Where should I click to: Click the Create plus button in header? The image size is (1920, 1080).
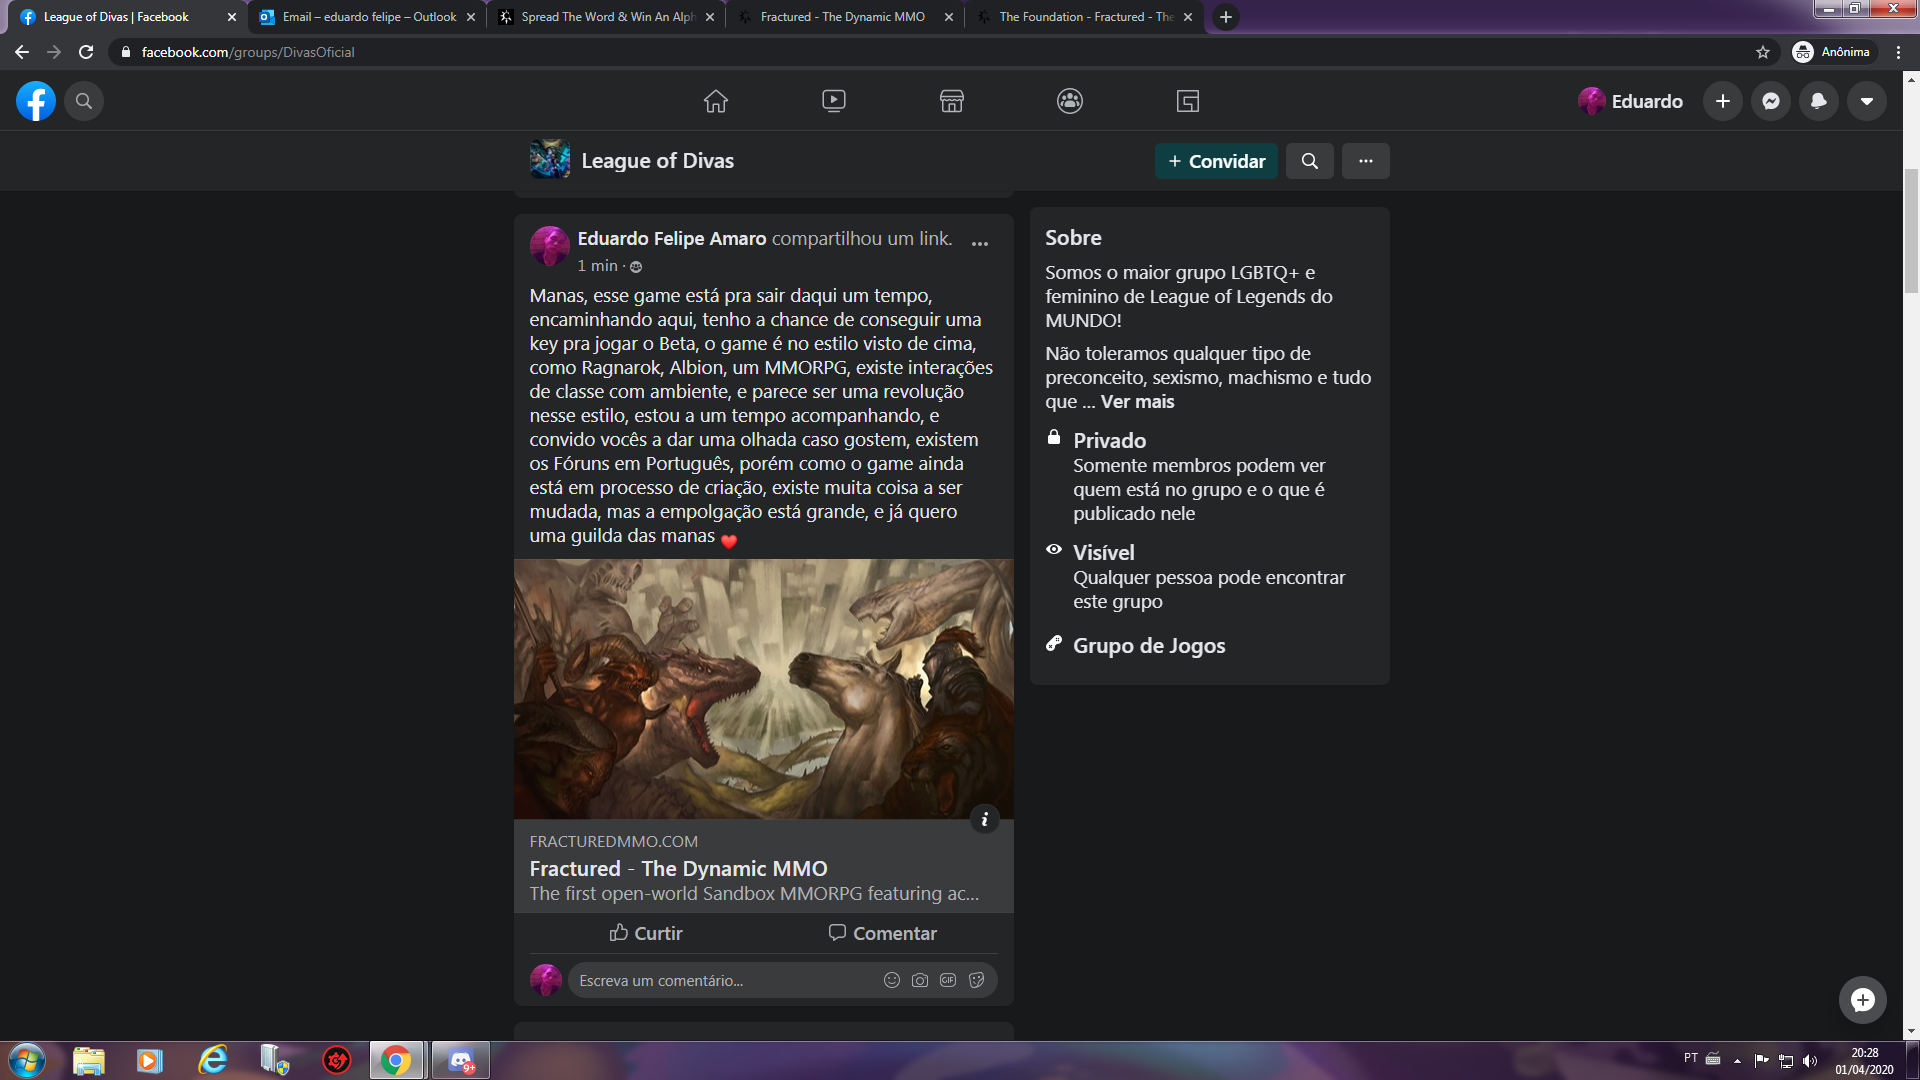click(x=1723, y=101)
